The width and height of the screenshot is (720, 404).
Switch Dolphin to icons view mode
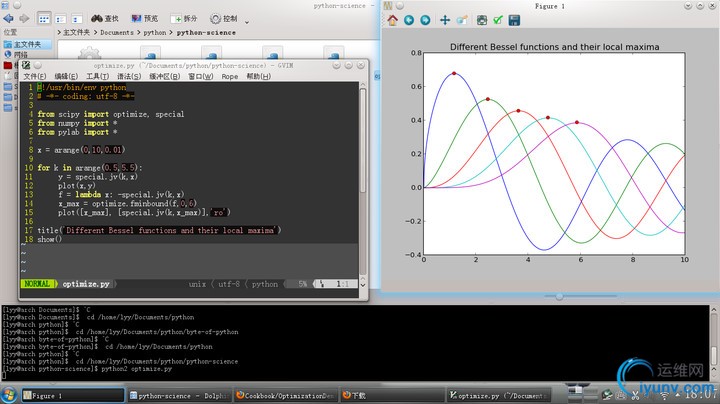point(44,19)
